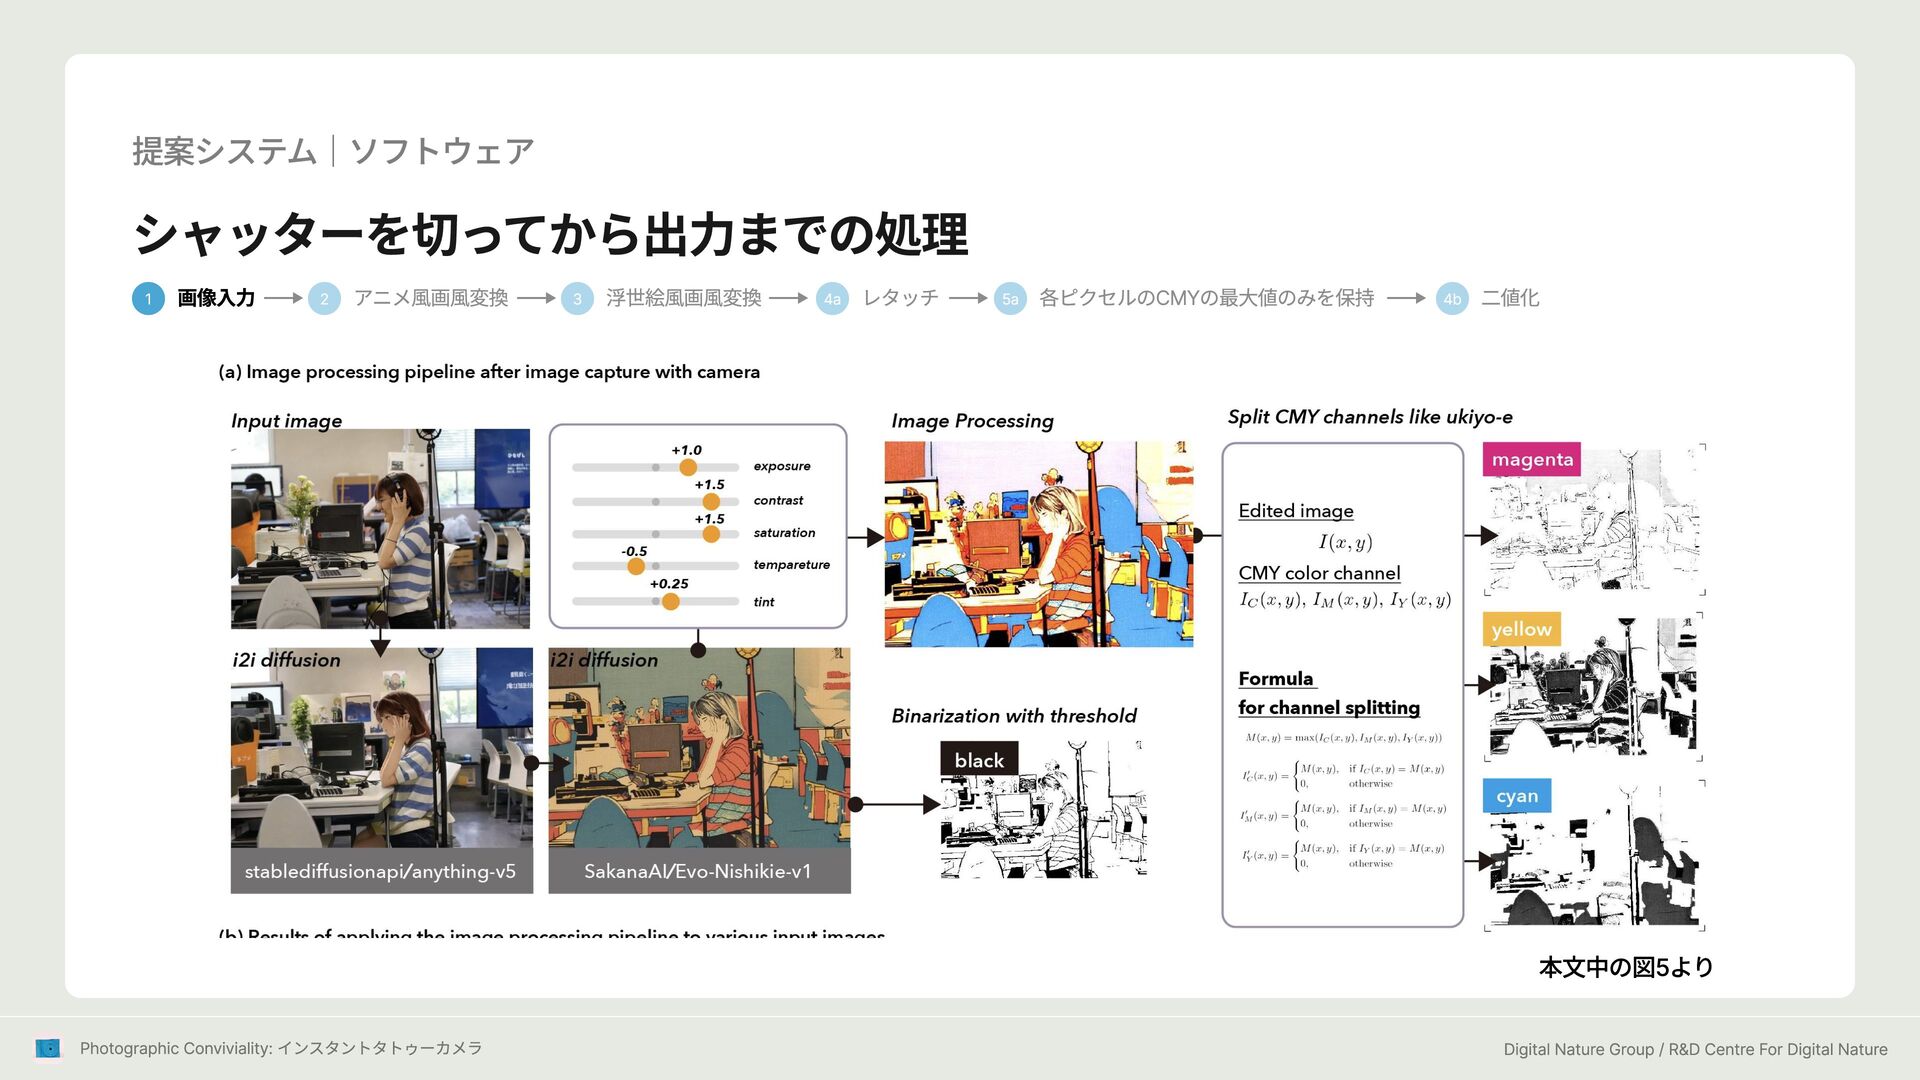Click the exposure slider handle
Viewport: 1920px width, 1080px height.
click(x=688, y=467)
